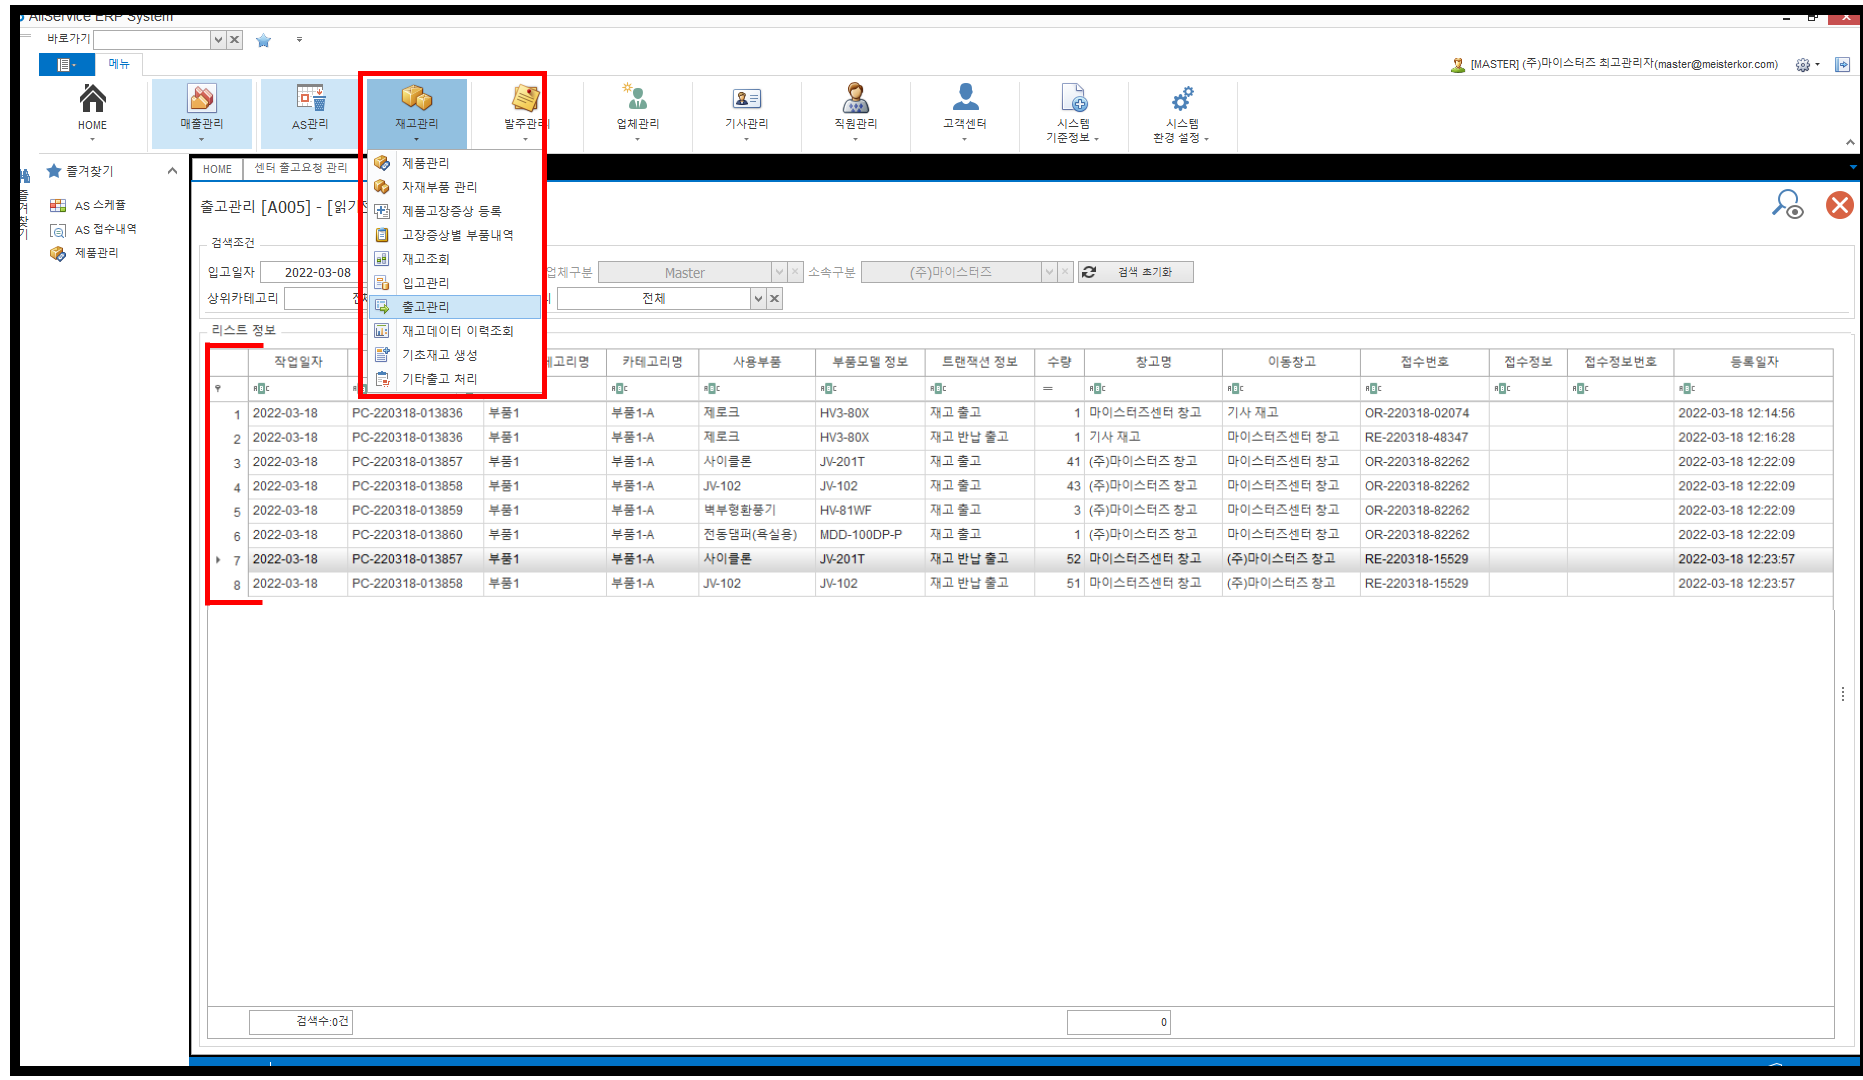Open AS 접수내역 in favorites
This screenshot has height=1080, width=1863.
[x=105, y=229]
